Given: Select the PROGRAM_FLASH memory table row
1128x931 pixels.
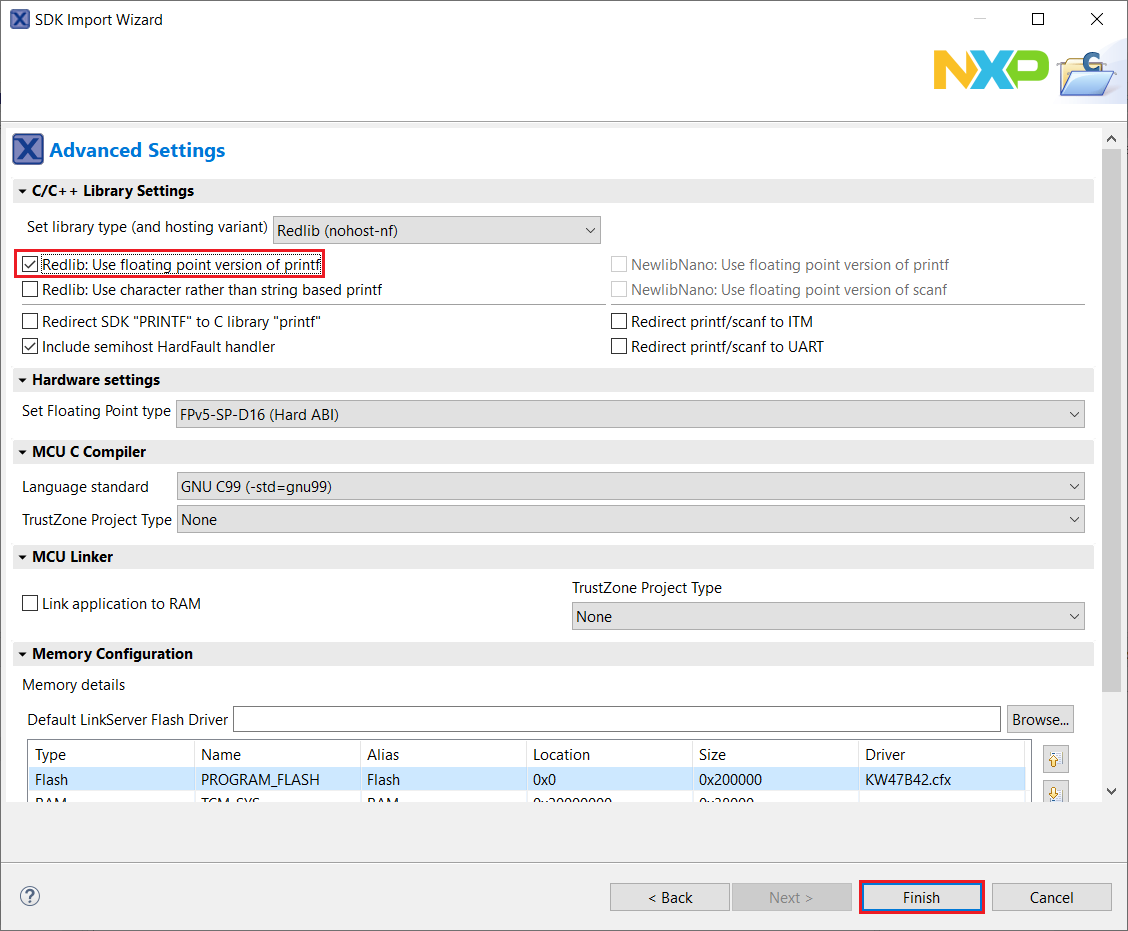Looking at the screenshot, I should 260,779.
